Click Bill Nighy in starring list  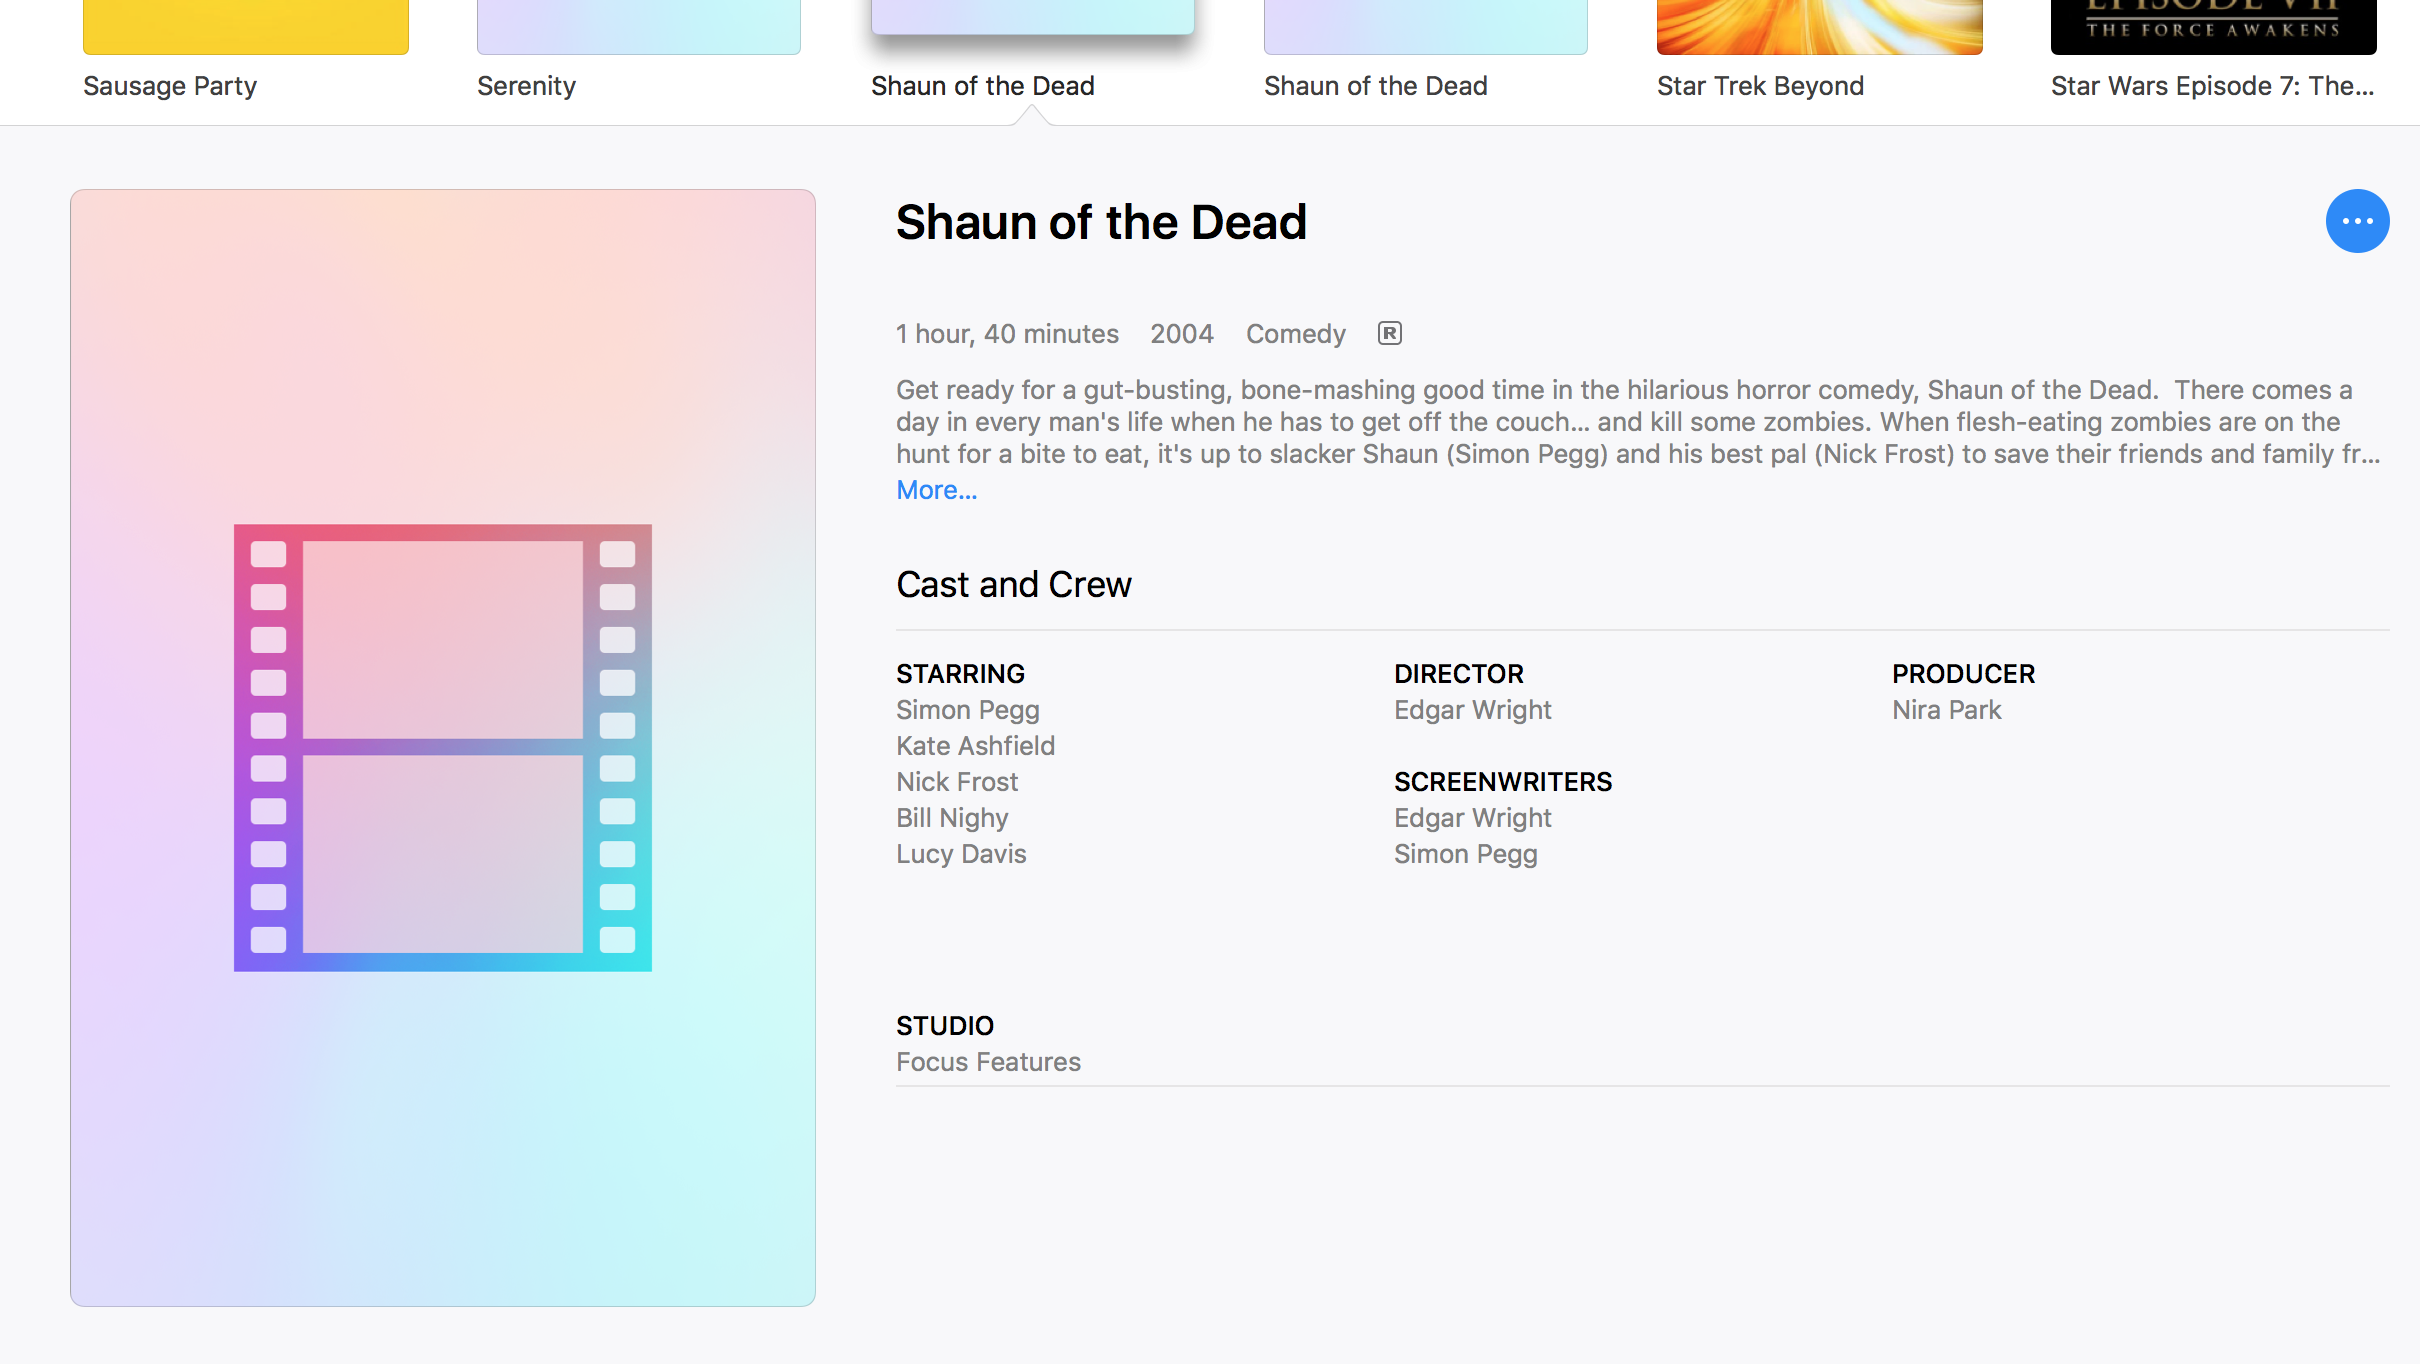pyautogui.click(x=951, y=818)
